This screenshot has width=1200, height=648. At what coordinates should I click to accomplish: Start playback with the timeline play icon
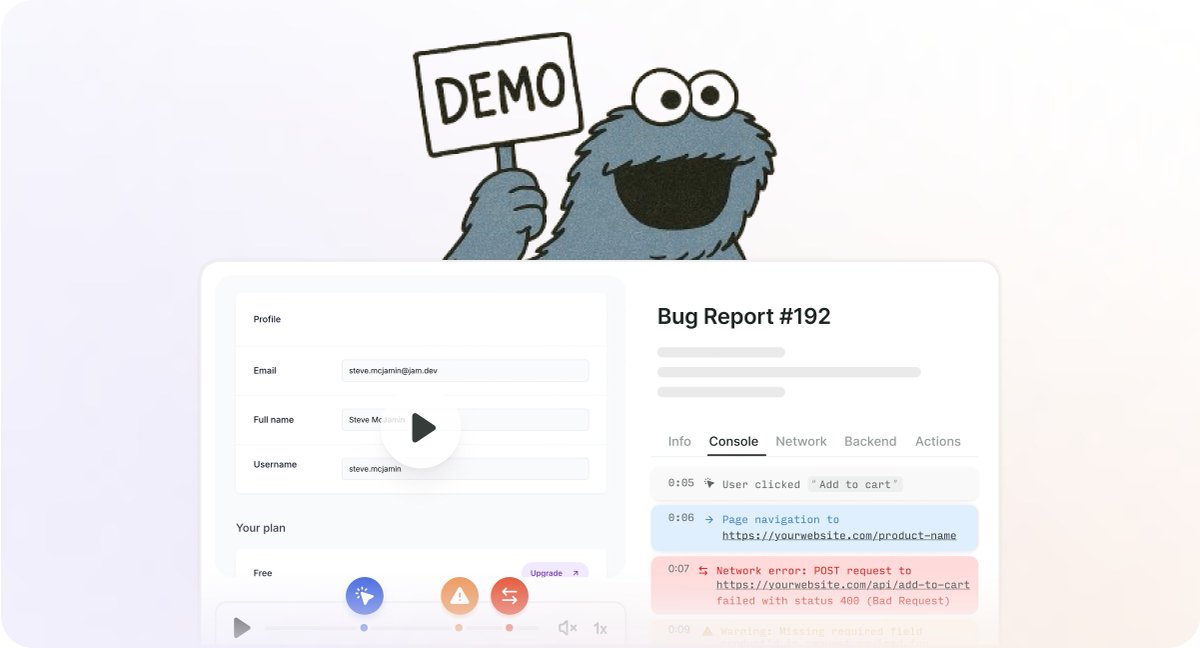241,628
